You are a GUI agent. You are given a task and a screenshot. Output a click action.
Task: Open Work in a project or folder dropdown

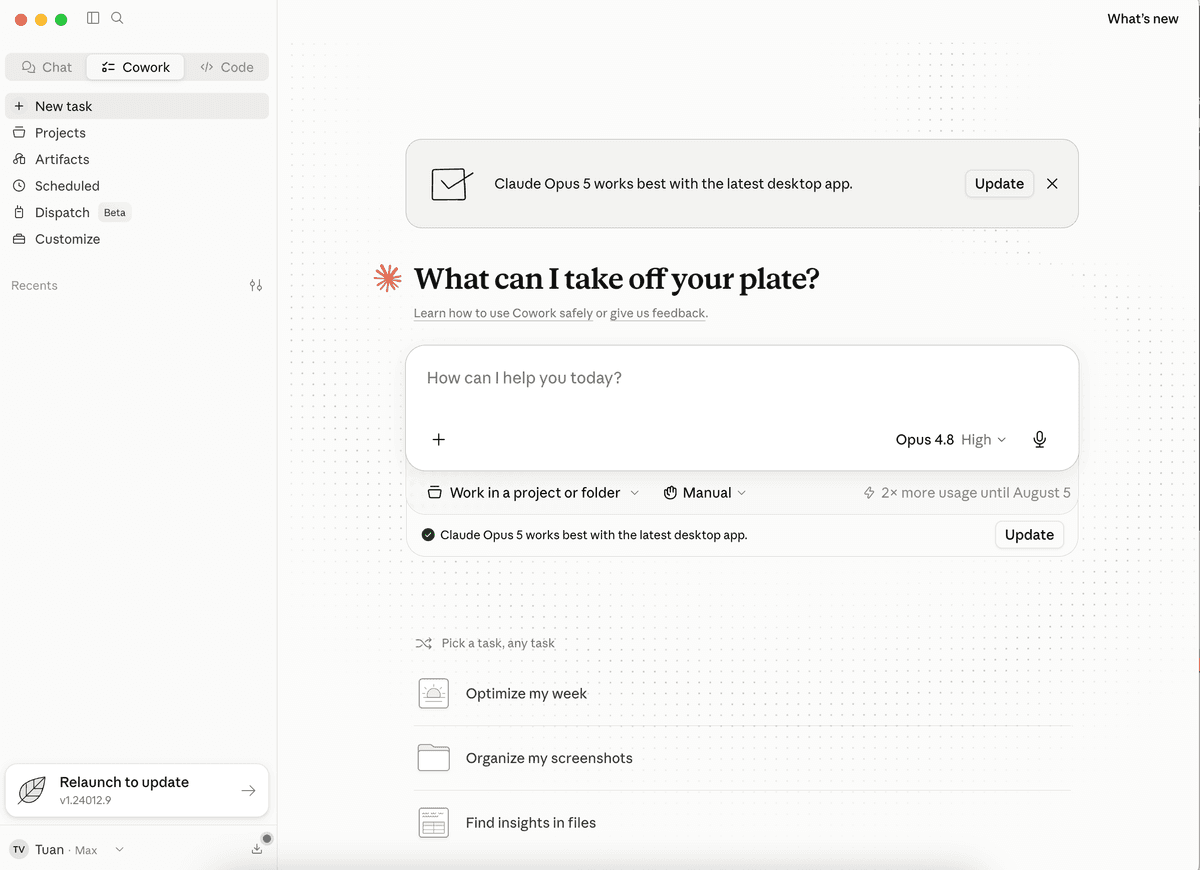(533, 493)
